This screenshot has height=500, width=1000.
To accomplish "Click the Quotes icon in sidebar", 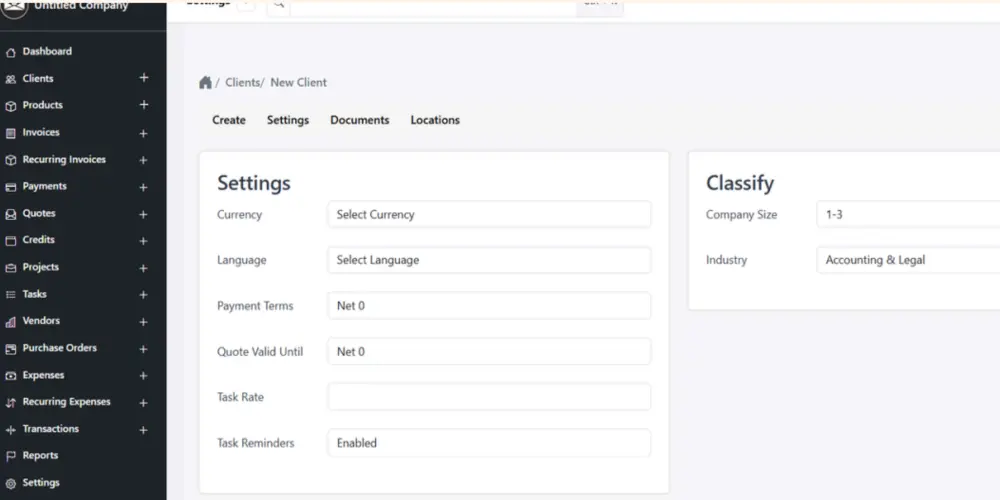I will pos(10,214).
